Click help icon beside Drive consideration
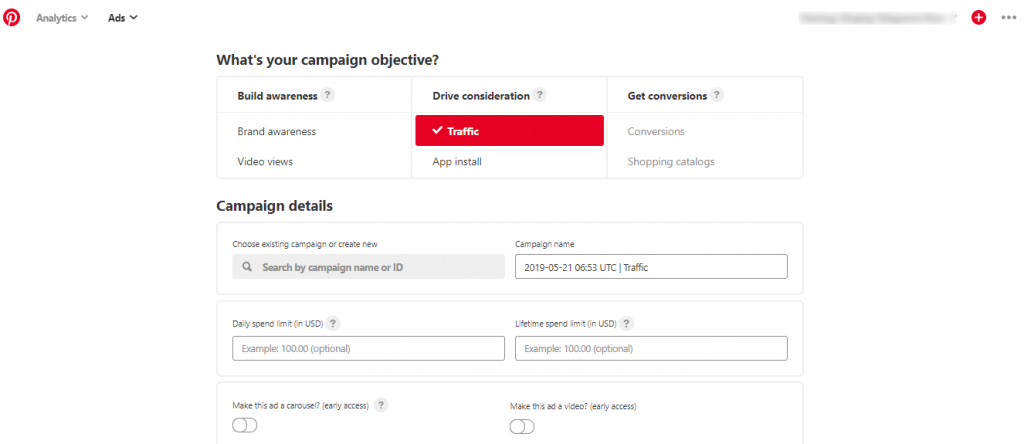The width and height of the screenshot is (1024, 444). 539,95
